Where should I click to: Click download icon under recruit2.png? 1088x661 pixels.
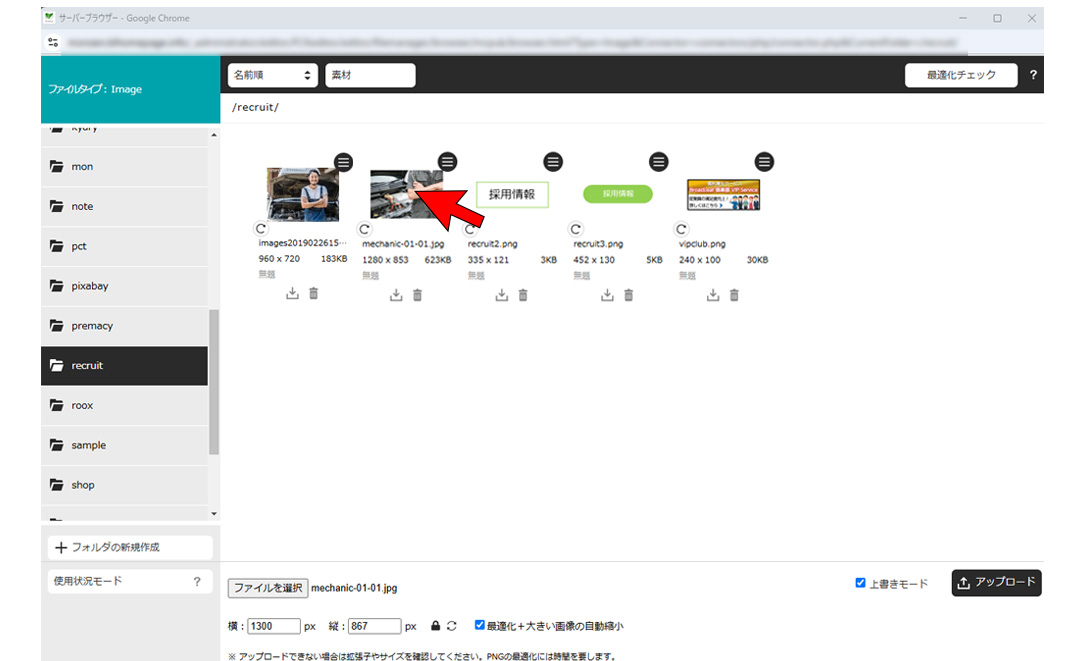click(501, 295)
